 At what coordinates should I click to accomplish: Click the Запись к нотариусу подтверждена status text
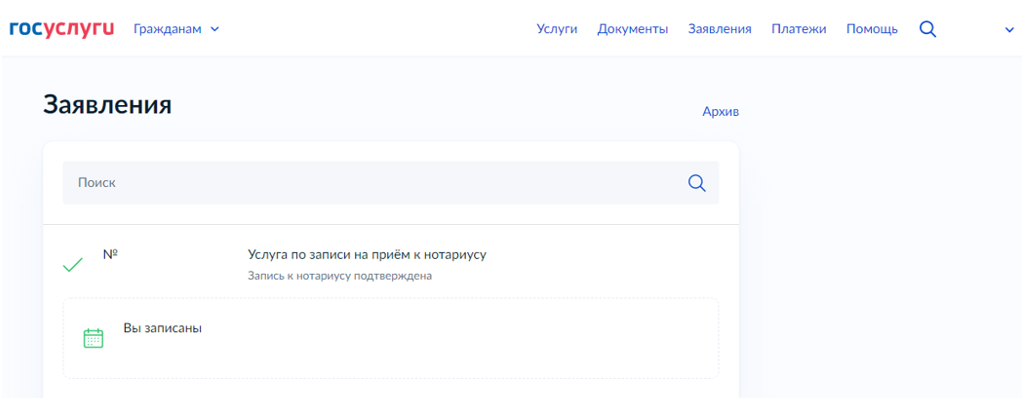[x=340, y=276]
